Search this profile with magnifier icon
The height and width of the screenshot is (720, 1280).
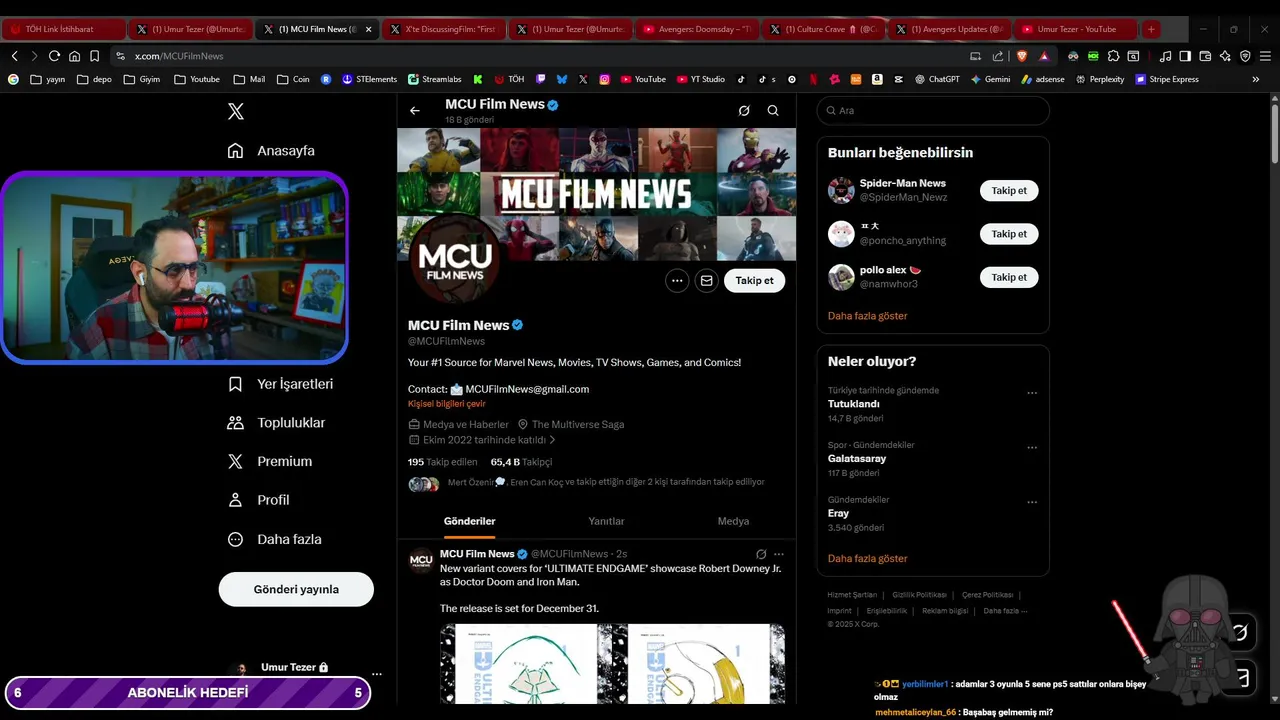773,111
